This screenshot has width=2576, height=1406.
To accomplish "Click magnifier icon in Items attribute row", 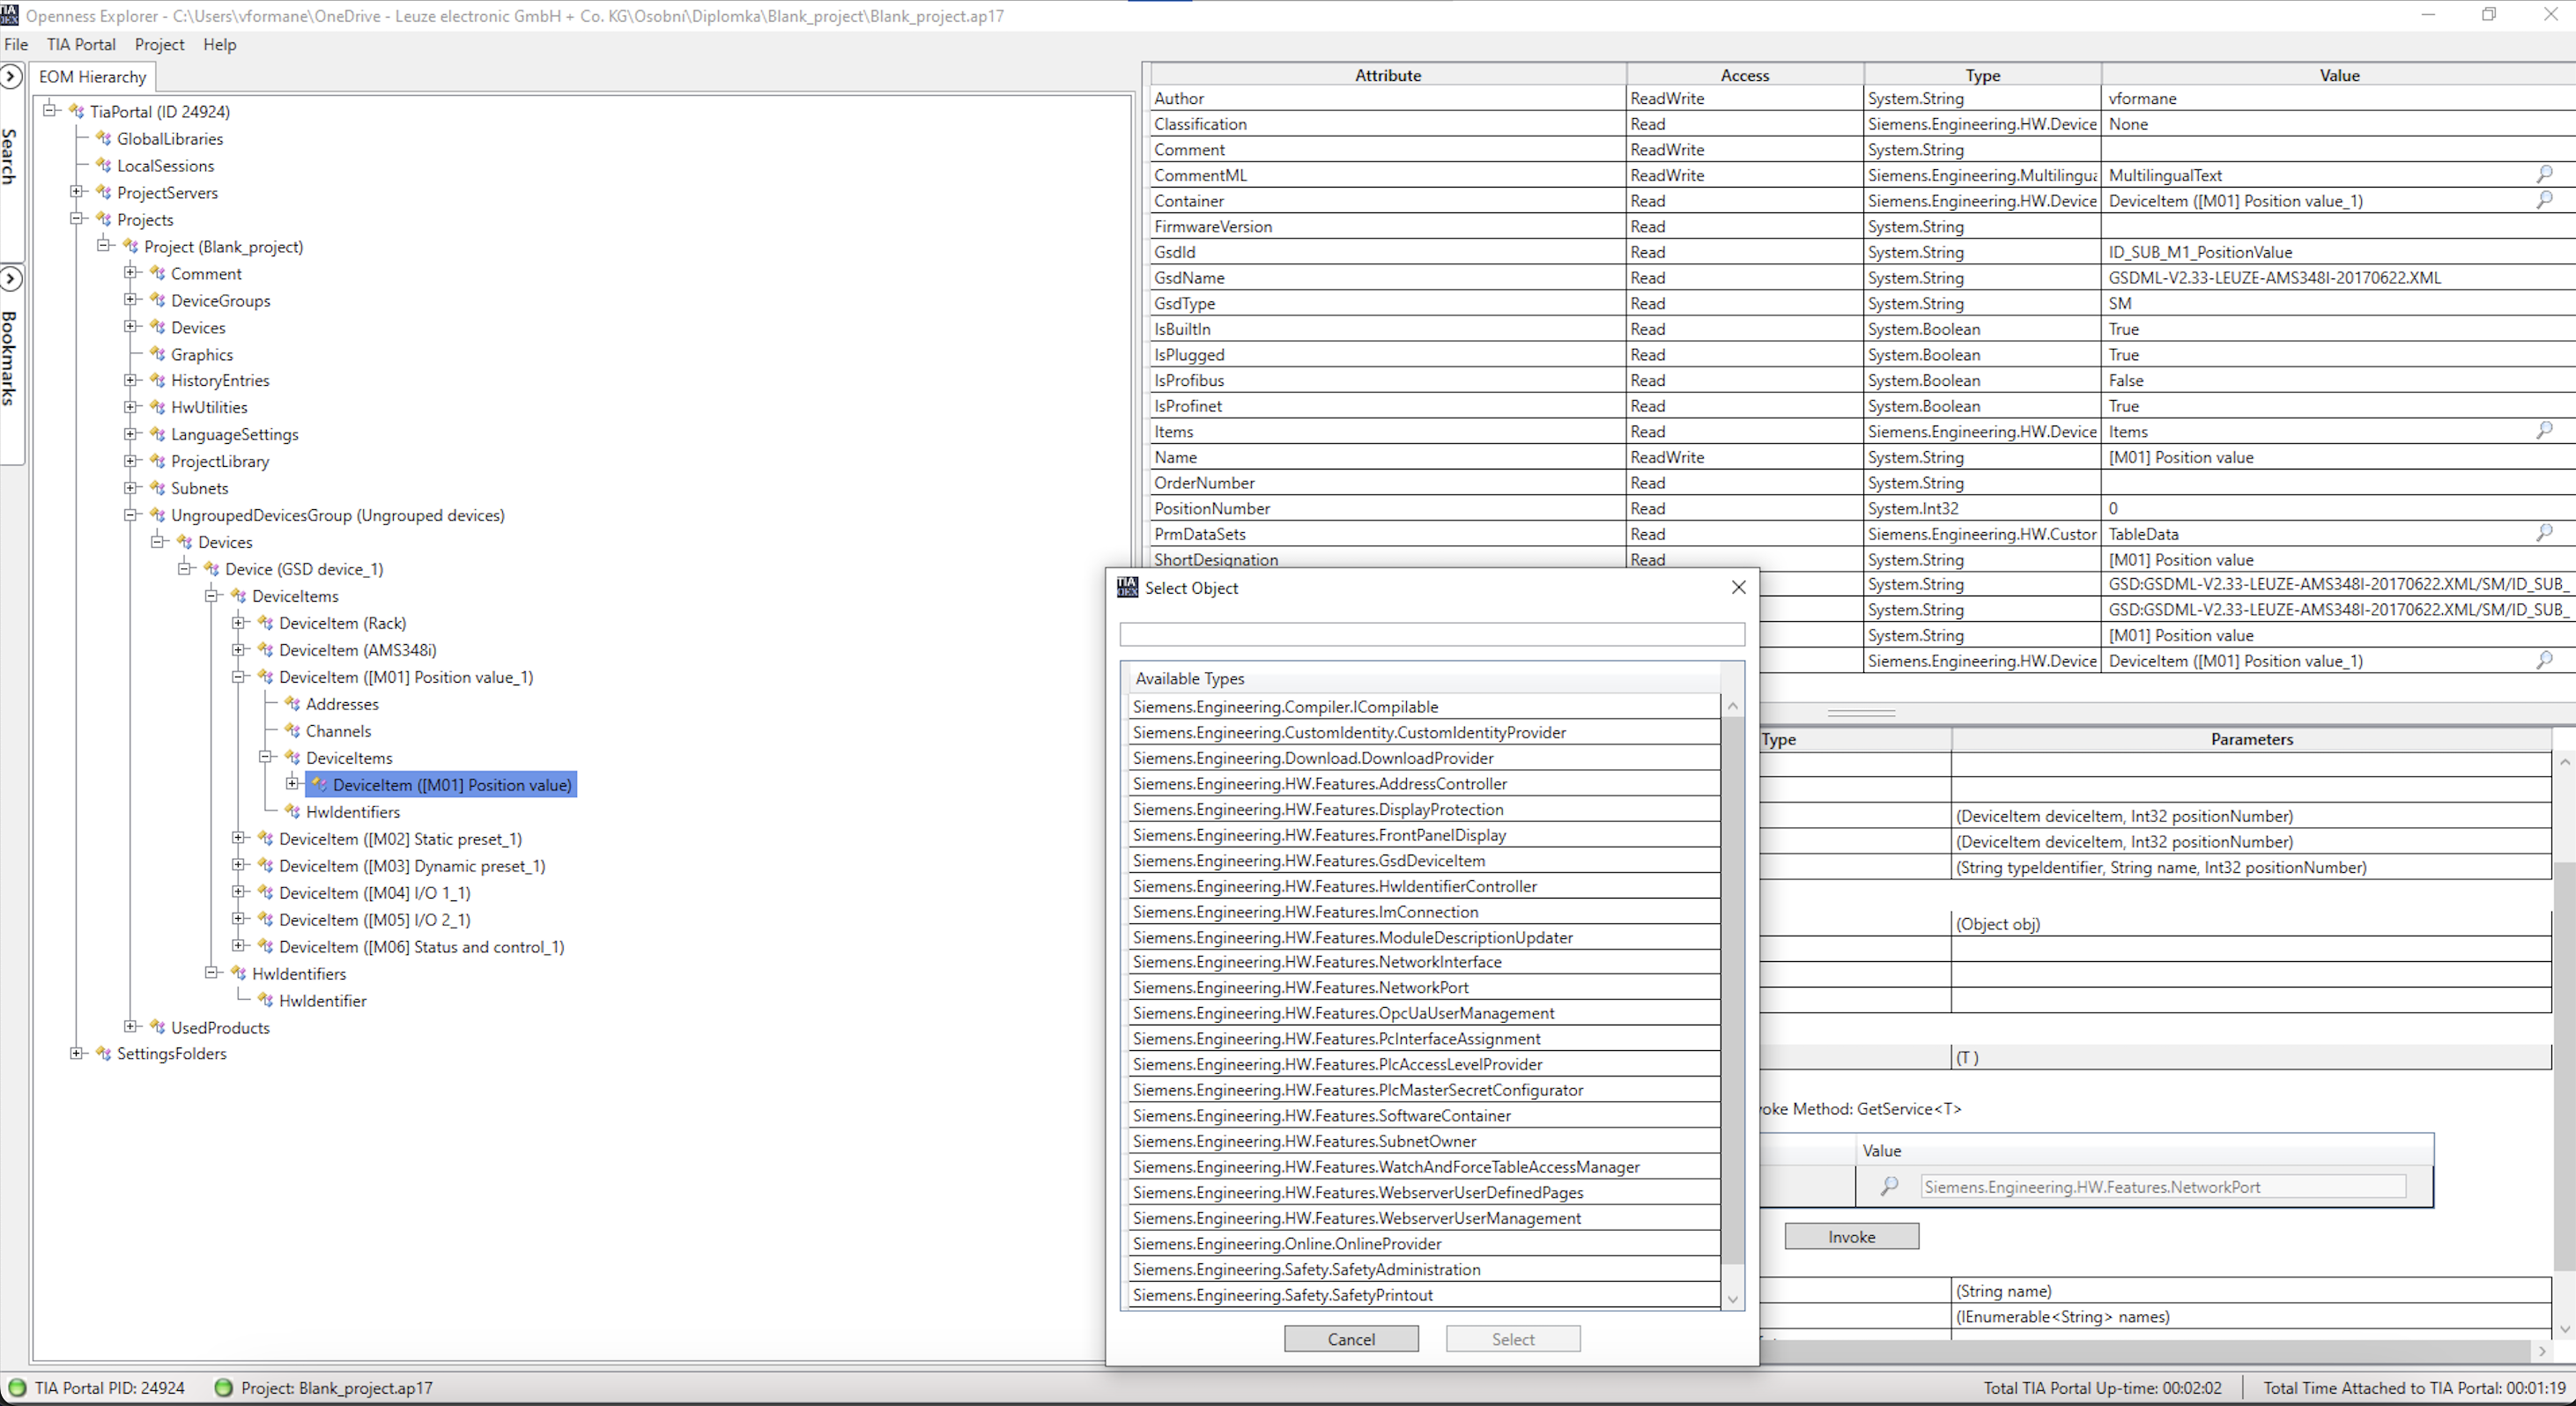I will (2544, 430).
